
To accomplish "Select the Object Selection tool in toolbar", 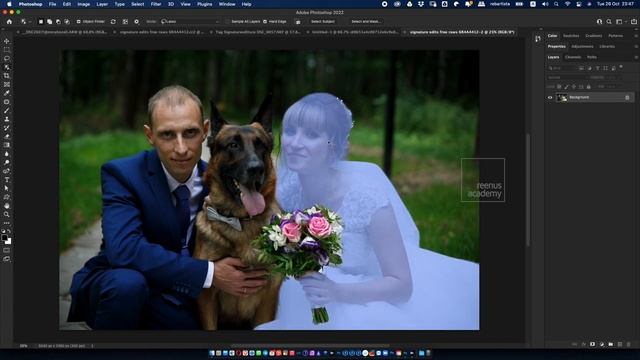I will point(7,67).
